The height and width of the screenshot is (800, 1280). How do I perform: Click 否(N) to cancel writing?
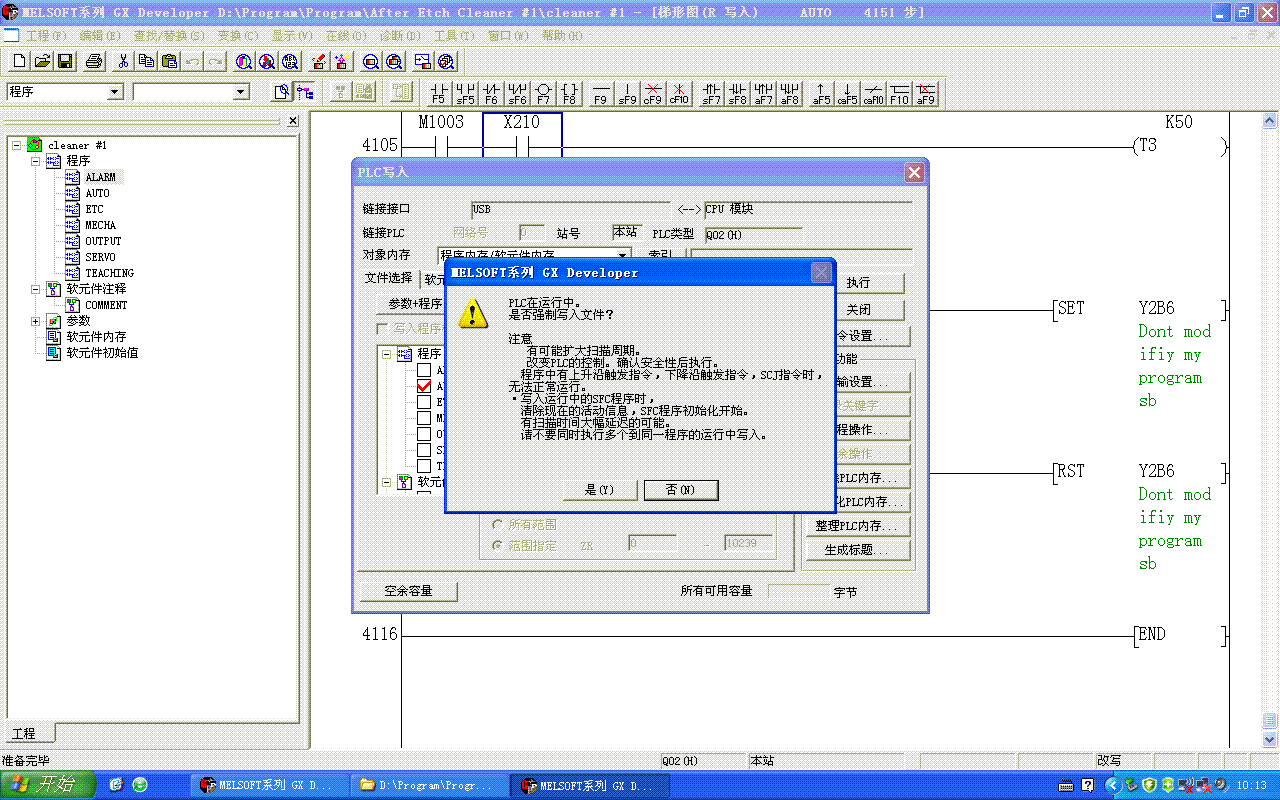(x=680, y=489)
